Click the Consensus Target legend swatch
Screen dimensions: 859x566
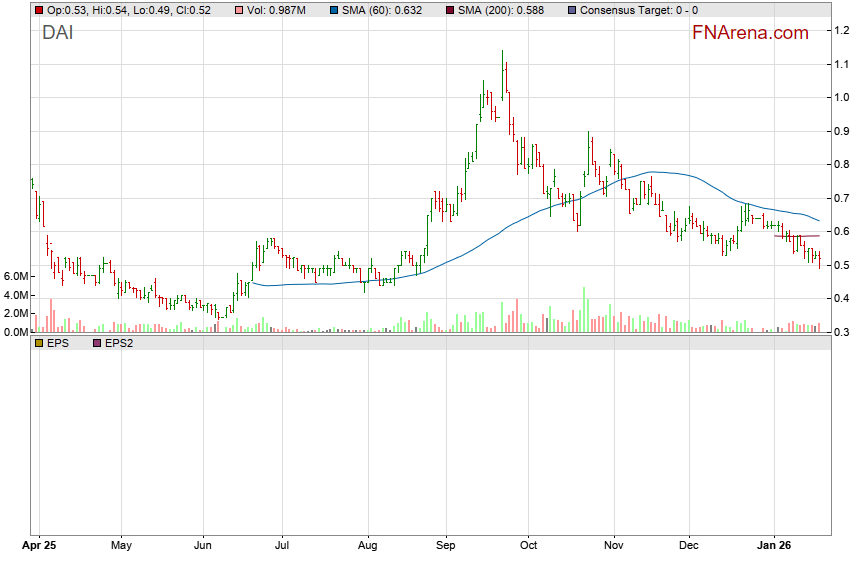(x=571, y=10)
